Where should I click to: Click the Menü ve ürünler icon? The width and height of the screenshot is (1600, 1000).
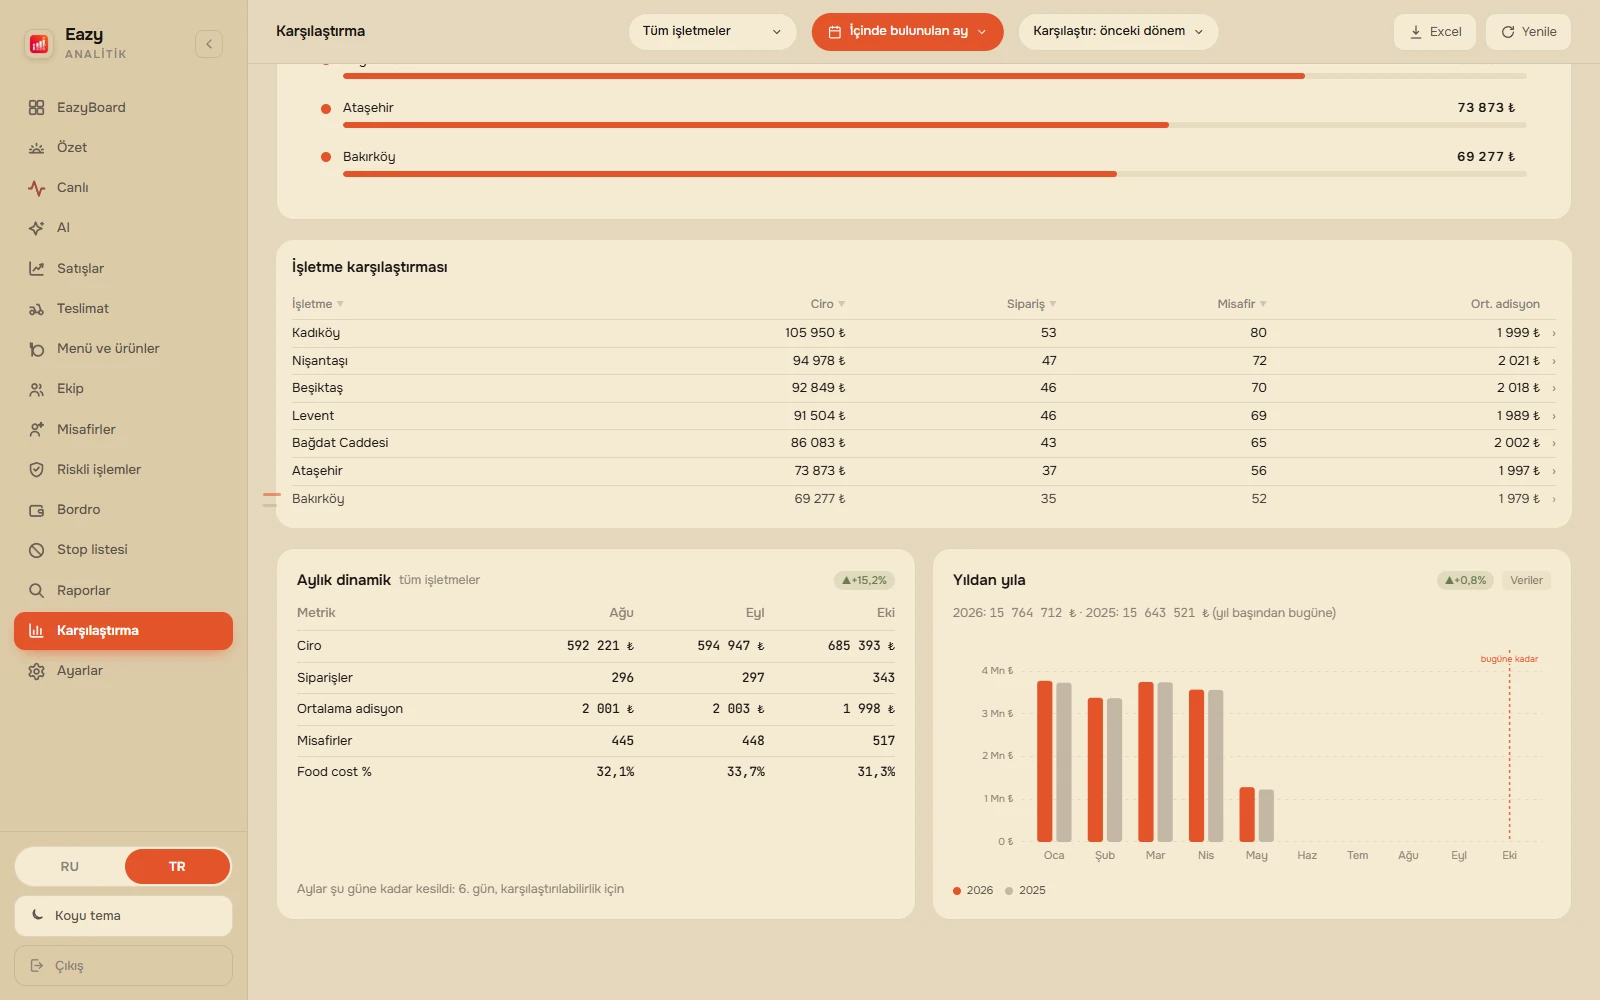pos(37,349)
